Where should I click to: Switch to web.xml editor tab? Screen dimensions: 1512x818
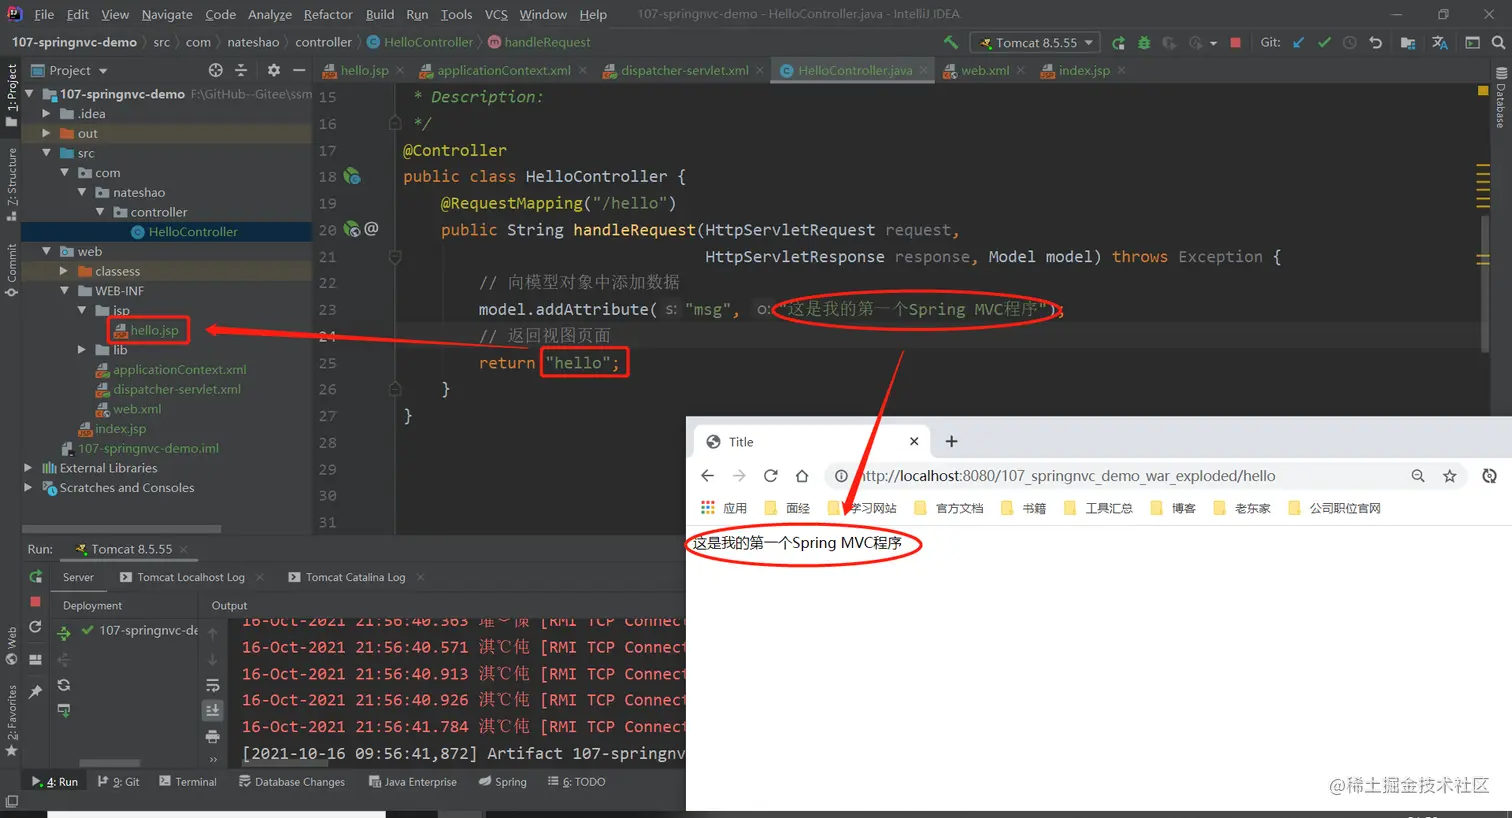click(985, 70)
